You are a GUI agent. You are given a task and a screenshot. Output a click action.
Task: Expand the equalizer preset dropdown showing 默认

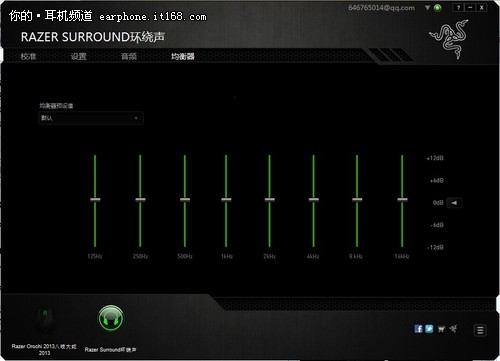tap(91, 118)
